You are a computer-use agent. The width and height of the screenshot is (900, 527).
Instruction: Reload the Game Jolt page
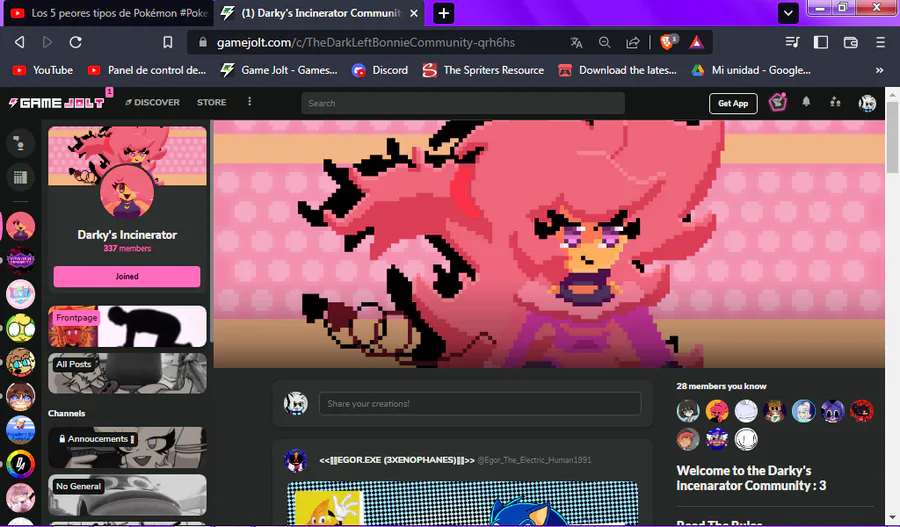click(75, 42)
